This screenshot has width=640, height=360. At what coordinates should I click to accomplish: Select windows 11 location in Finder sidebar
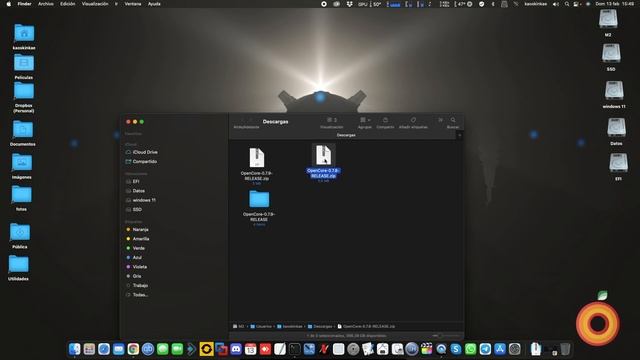click(x=140, y=200)
